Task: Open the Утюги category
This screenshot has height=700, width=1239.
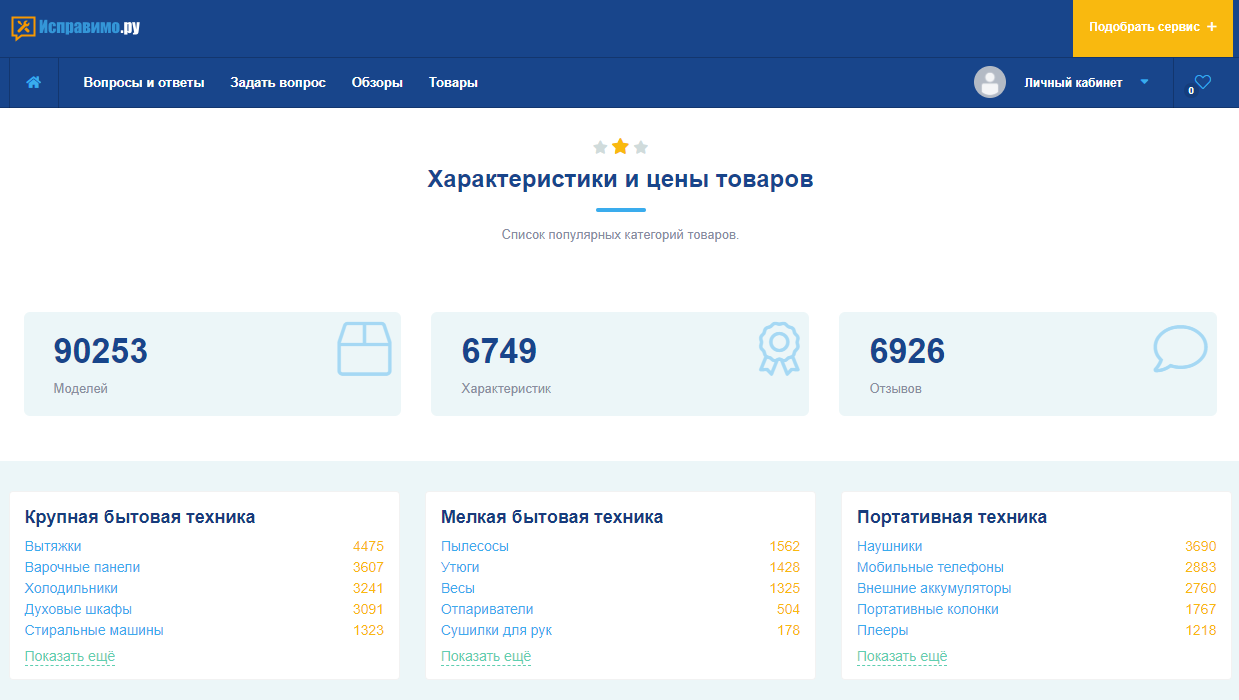Action: pyautogui.click(x=460, y=567)
